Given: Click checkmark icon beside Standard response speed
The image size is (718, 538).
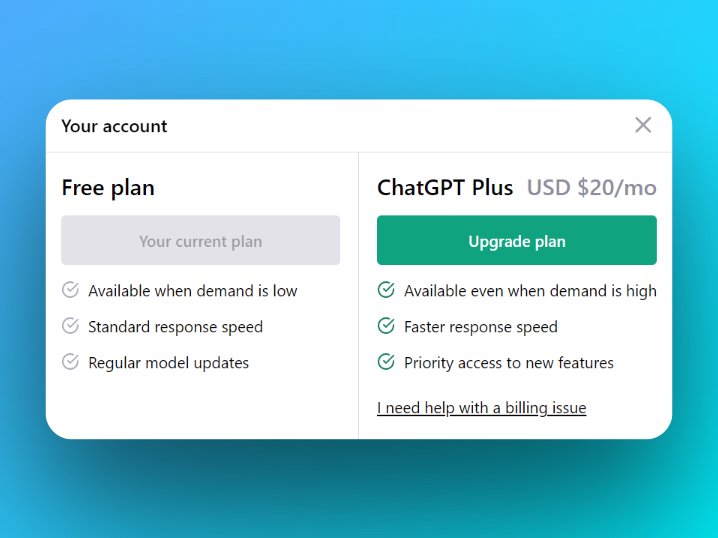Looking at the screenshot, I should (70, 326).
